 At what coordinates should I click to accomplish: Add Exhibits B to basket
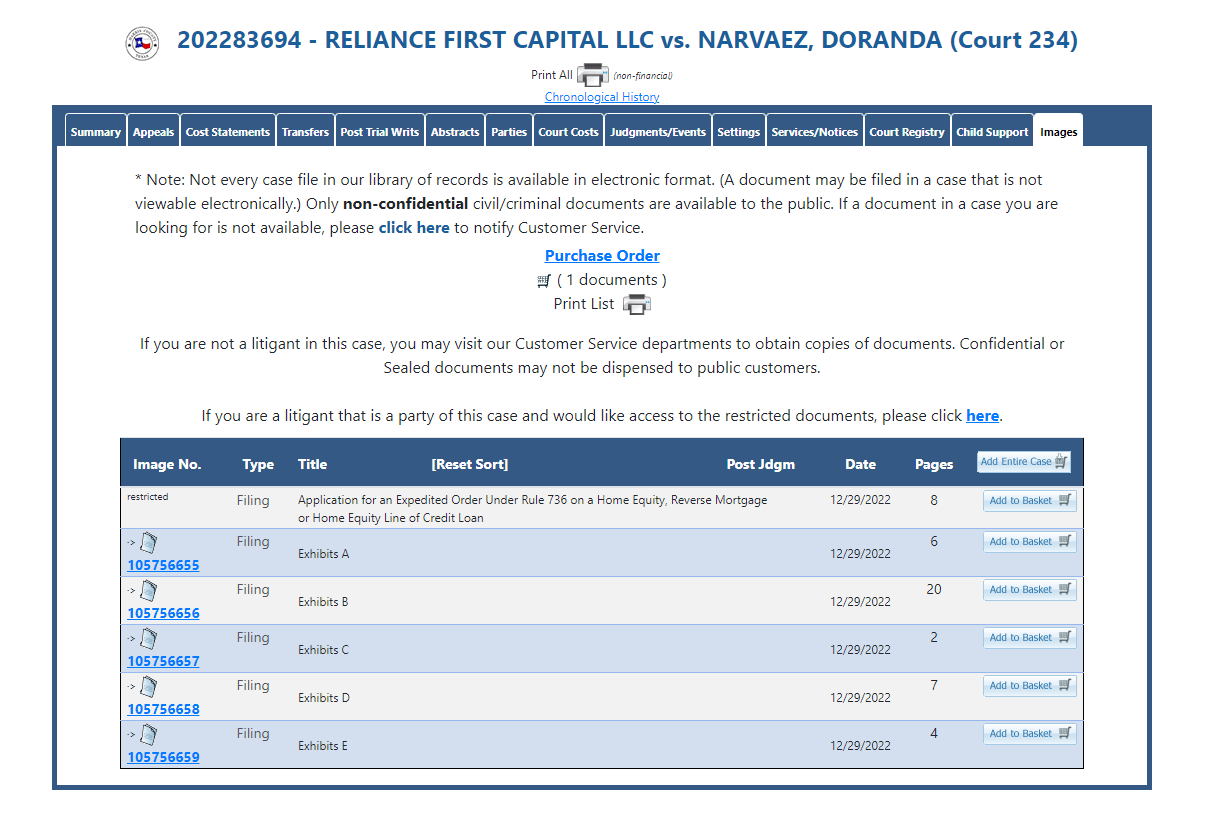coord(1030,590)
